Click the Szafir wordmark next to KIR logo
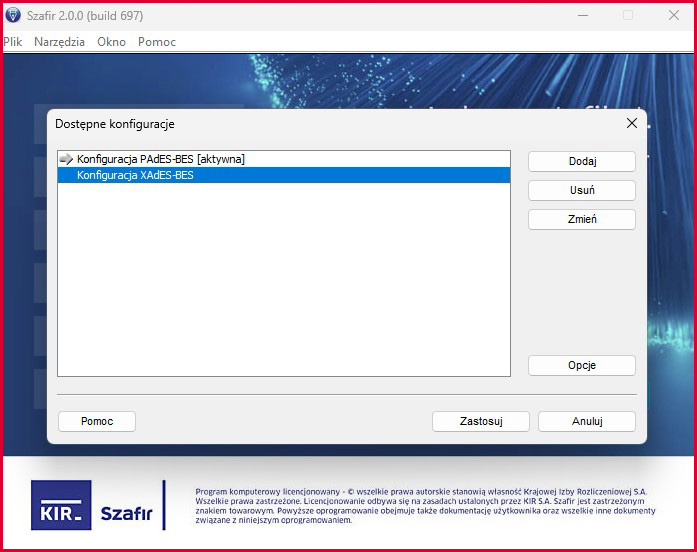 coord(127,513)
